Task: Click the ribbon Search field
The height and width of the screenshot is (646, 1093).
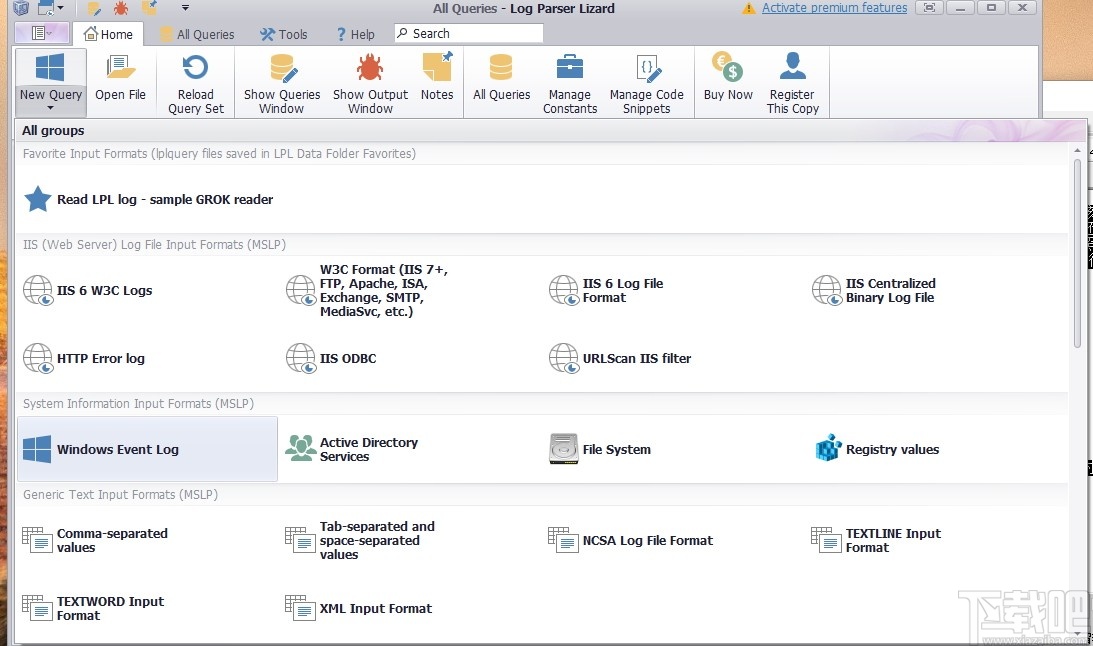Action: (x=468, y=33)
